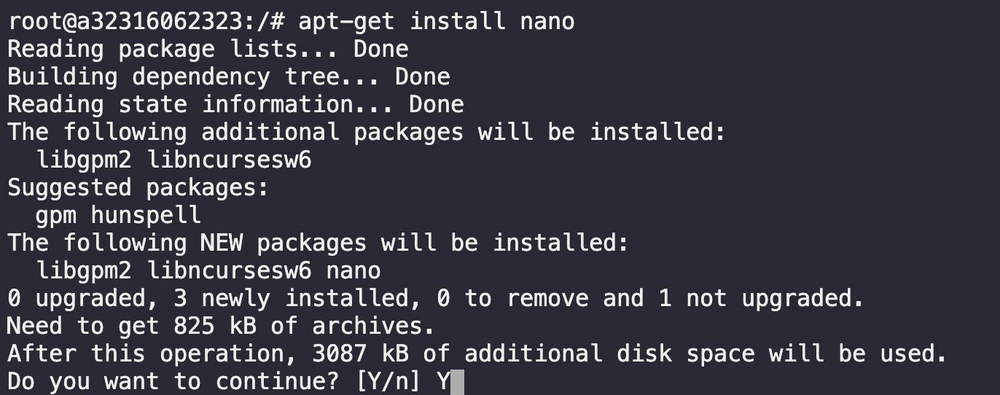
Task: Click the terminal cursor block after Y
Action: 457,382
